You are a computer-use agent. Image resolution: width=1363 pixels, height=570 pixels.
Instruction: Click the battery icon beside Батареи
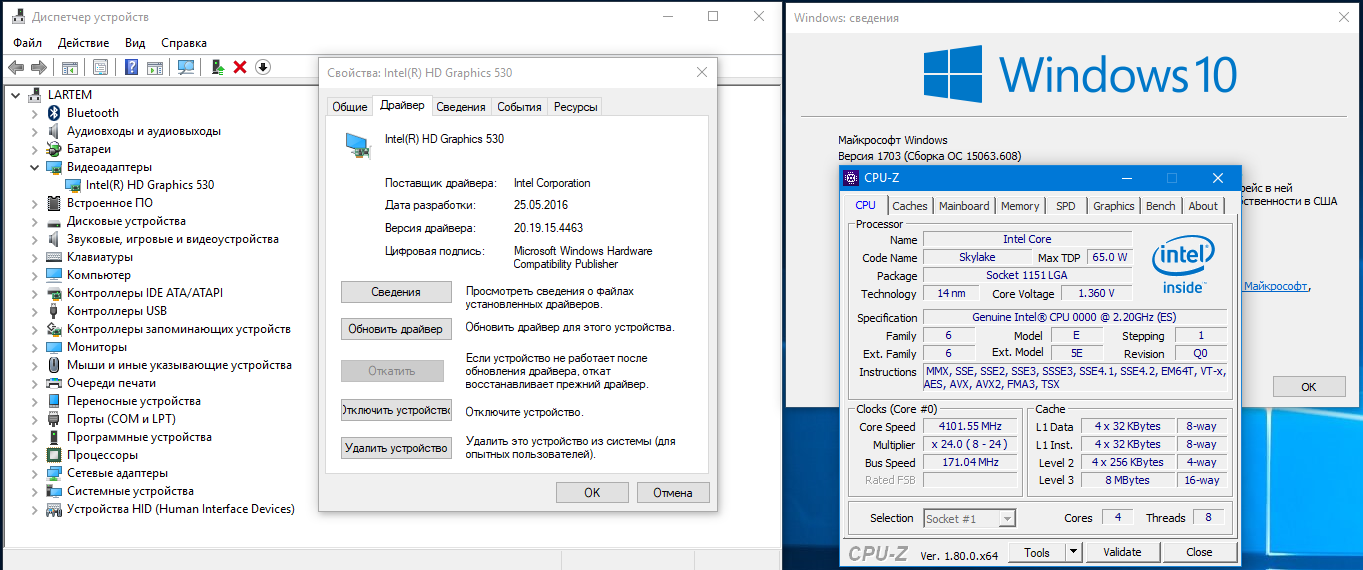click(55, 149)
